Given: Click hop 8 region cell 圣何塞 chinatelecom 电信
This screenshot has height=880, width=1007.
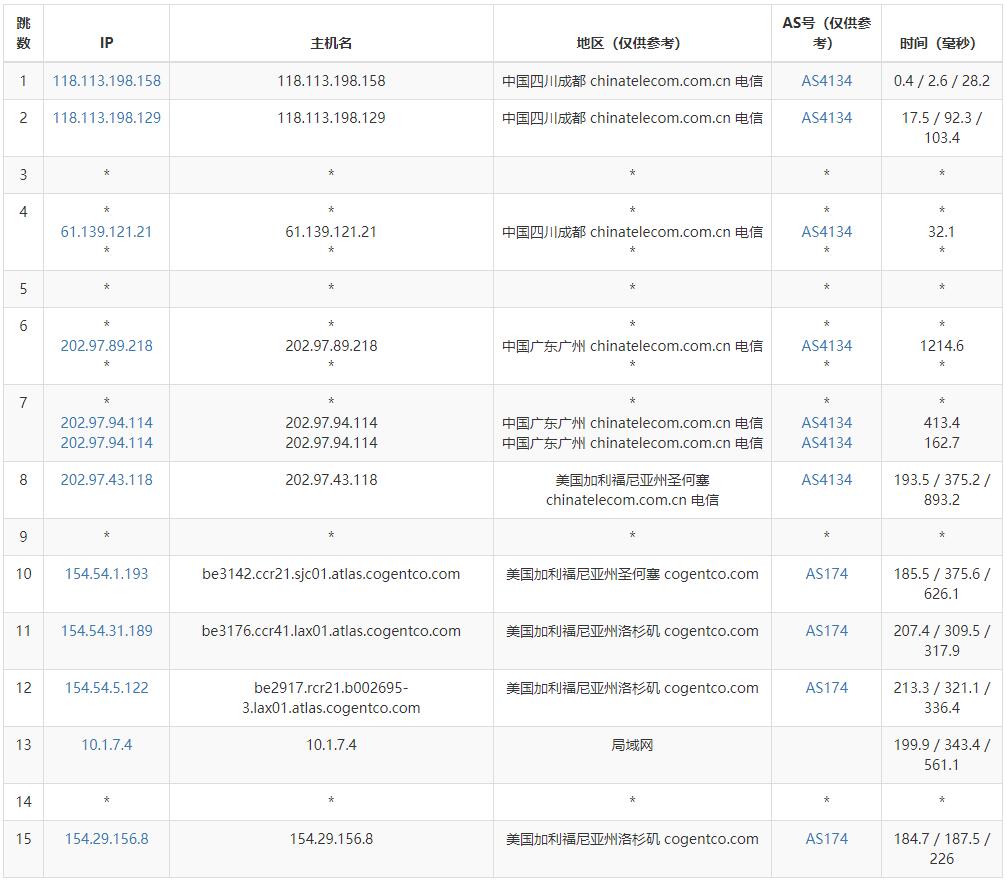Looking at the screenshot, I should [x=632, y=489].
